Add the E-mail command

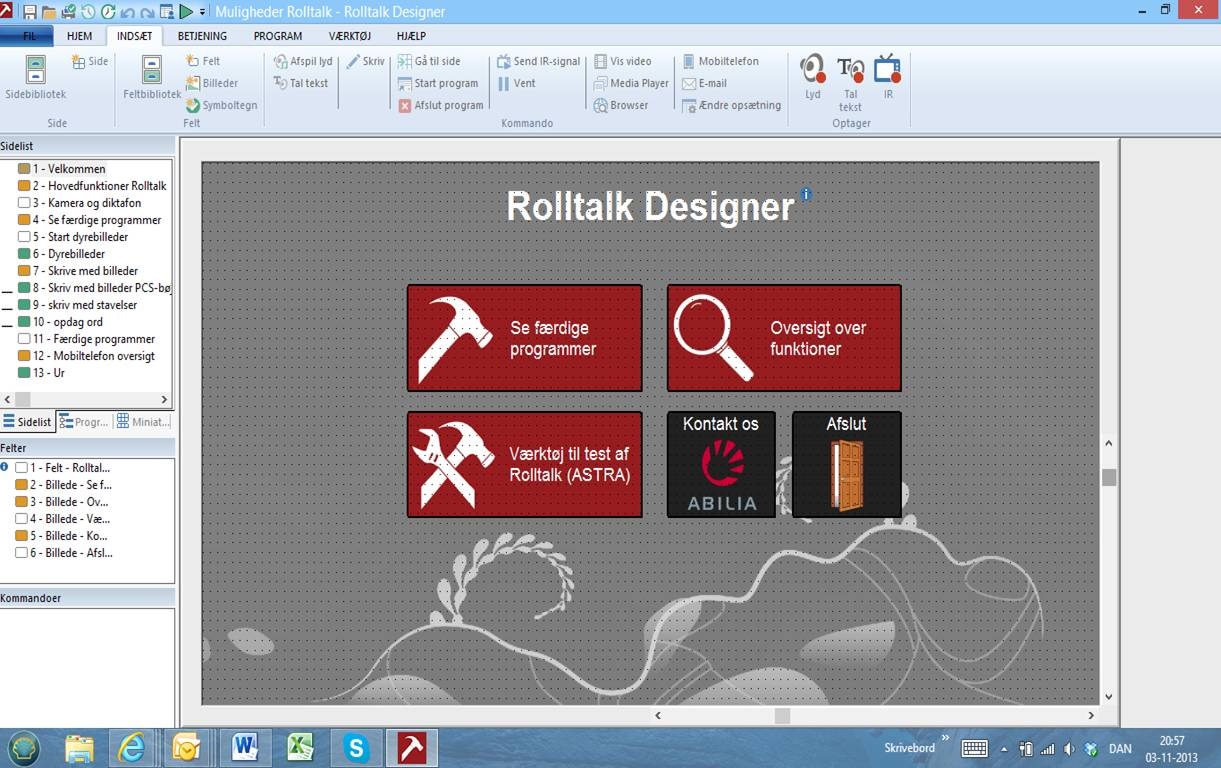tap(704, 83)
